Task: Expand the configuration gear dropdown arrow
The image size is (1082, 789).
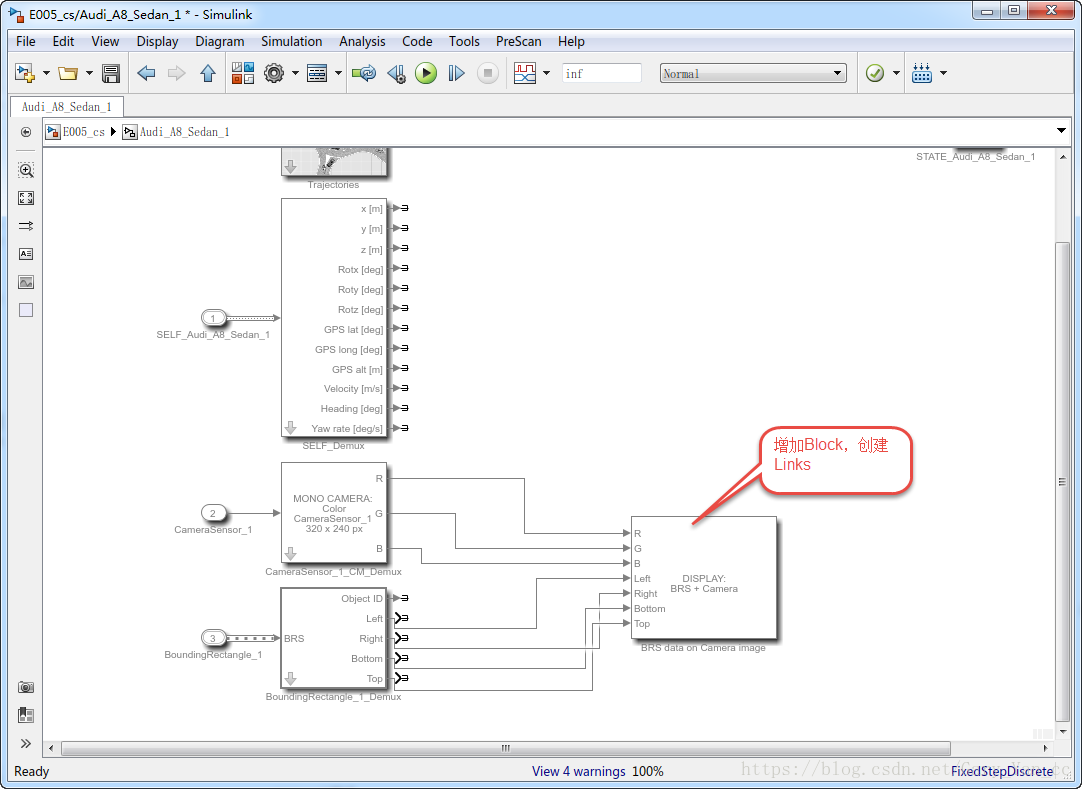Action: click(295, 73)
